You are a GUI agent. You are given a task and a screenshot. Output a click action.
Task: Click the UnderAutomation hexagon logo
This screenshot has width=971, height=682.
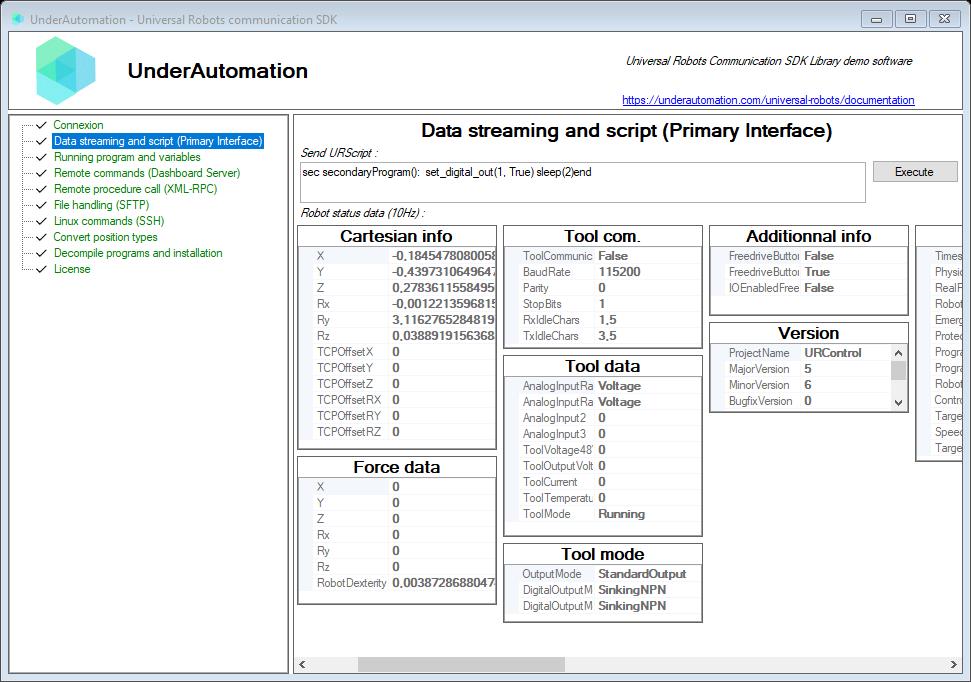pyautogui.click(x=66, y=71)
